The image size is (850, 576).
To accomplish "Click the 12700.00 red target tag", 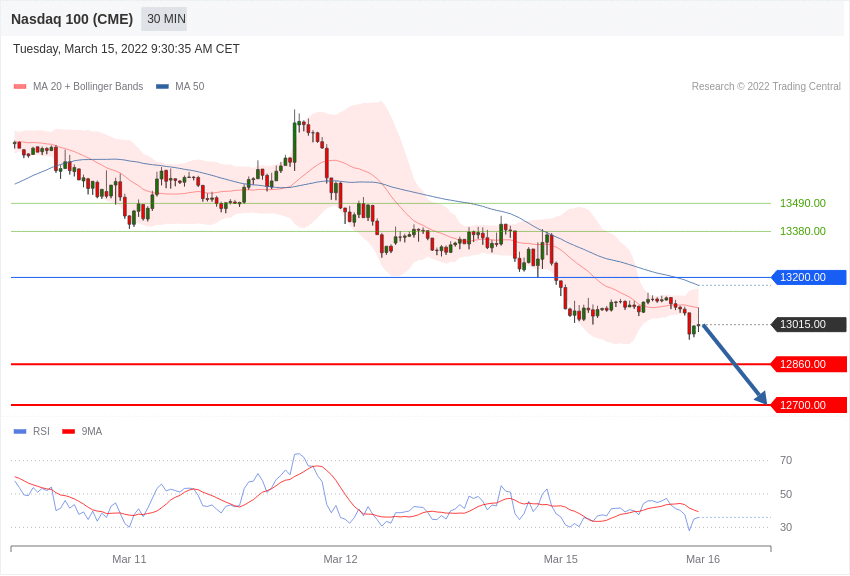I will point(808,405).
